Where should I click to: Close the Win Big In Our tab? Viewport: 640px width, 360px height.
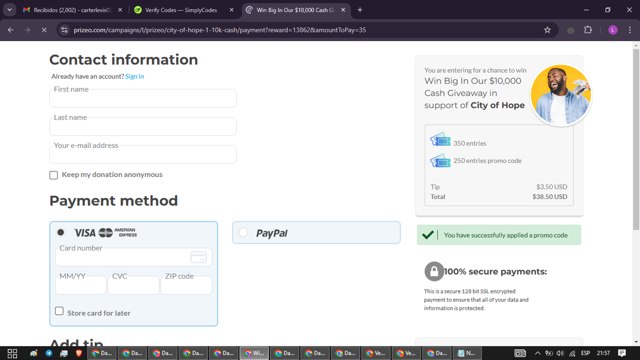[343, 10]
